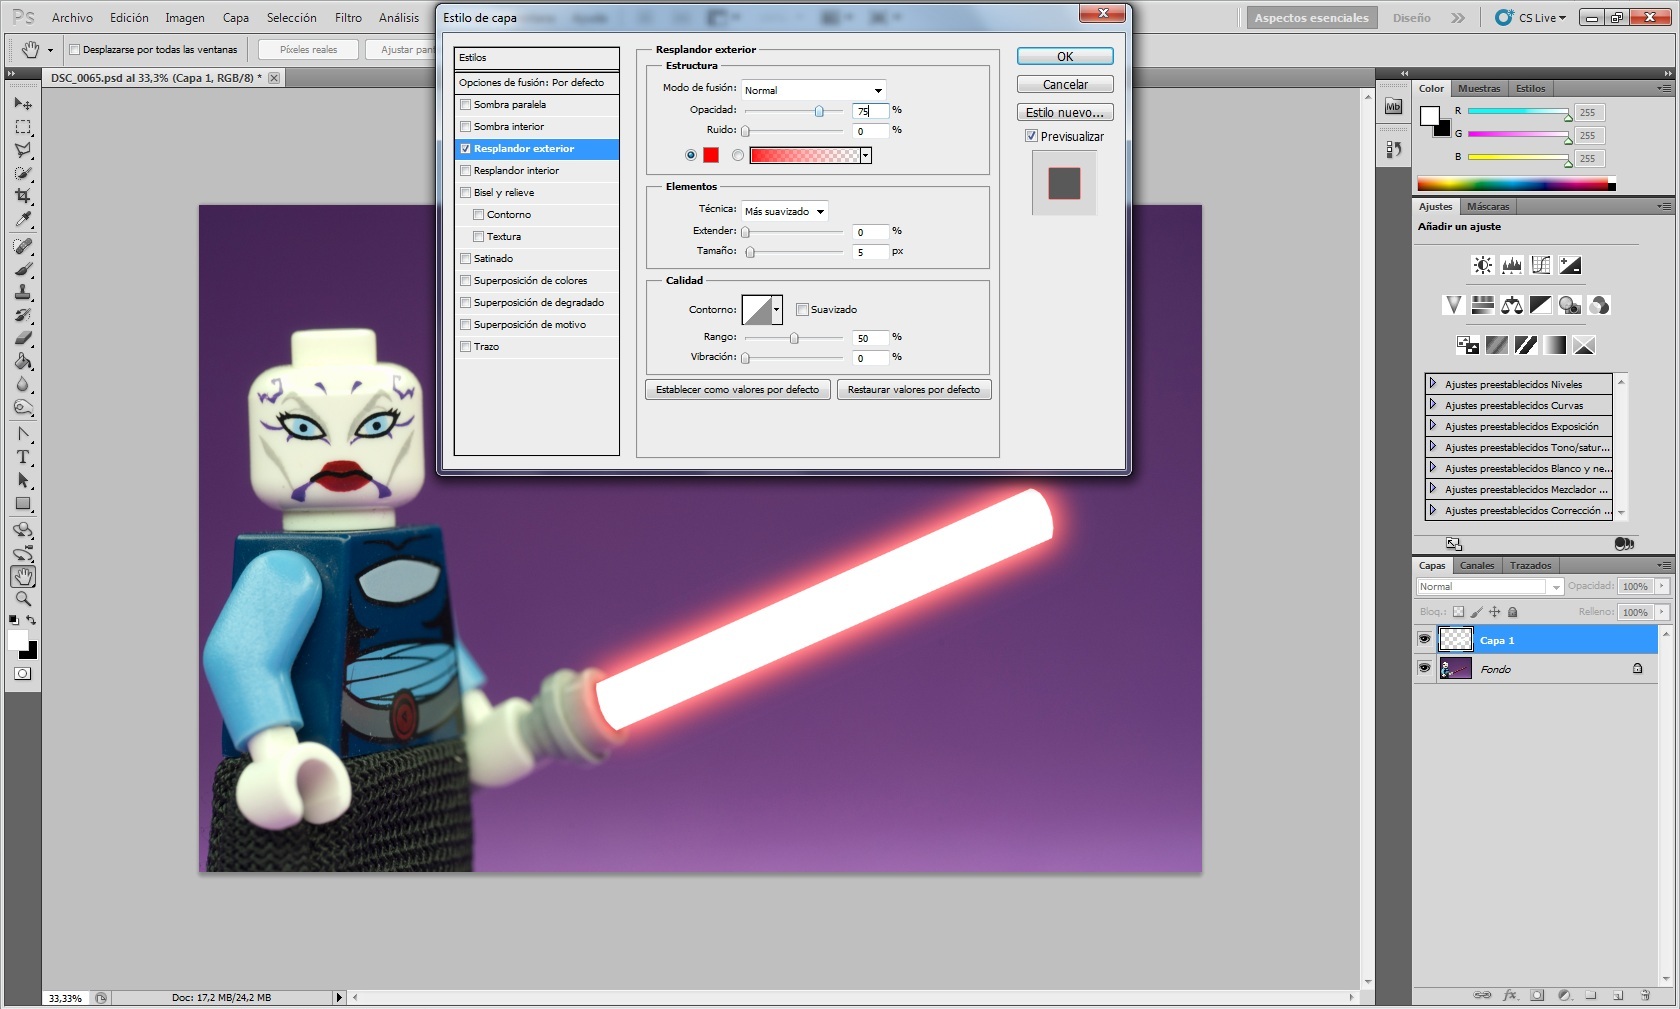1680x1009 pixels.
Task: Click the Tamaño input field
Action: tap(870, 252)
